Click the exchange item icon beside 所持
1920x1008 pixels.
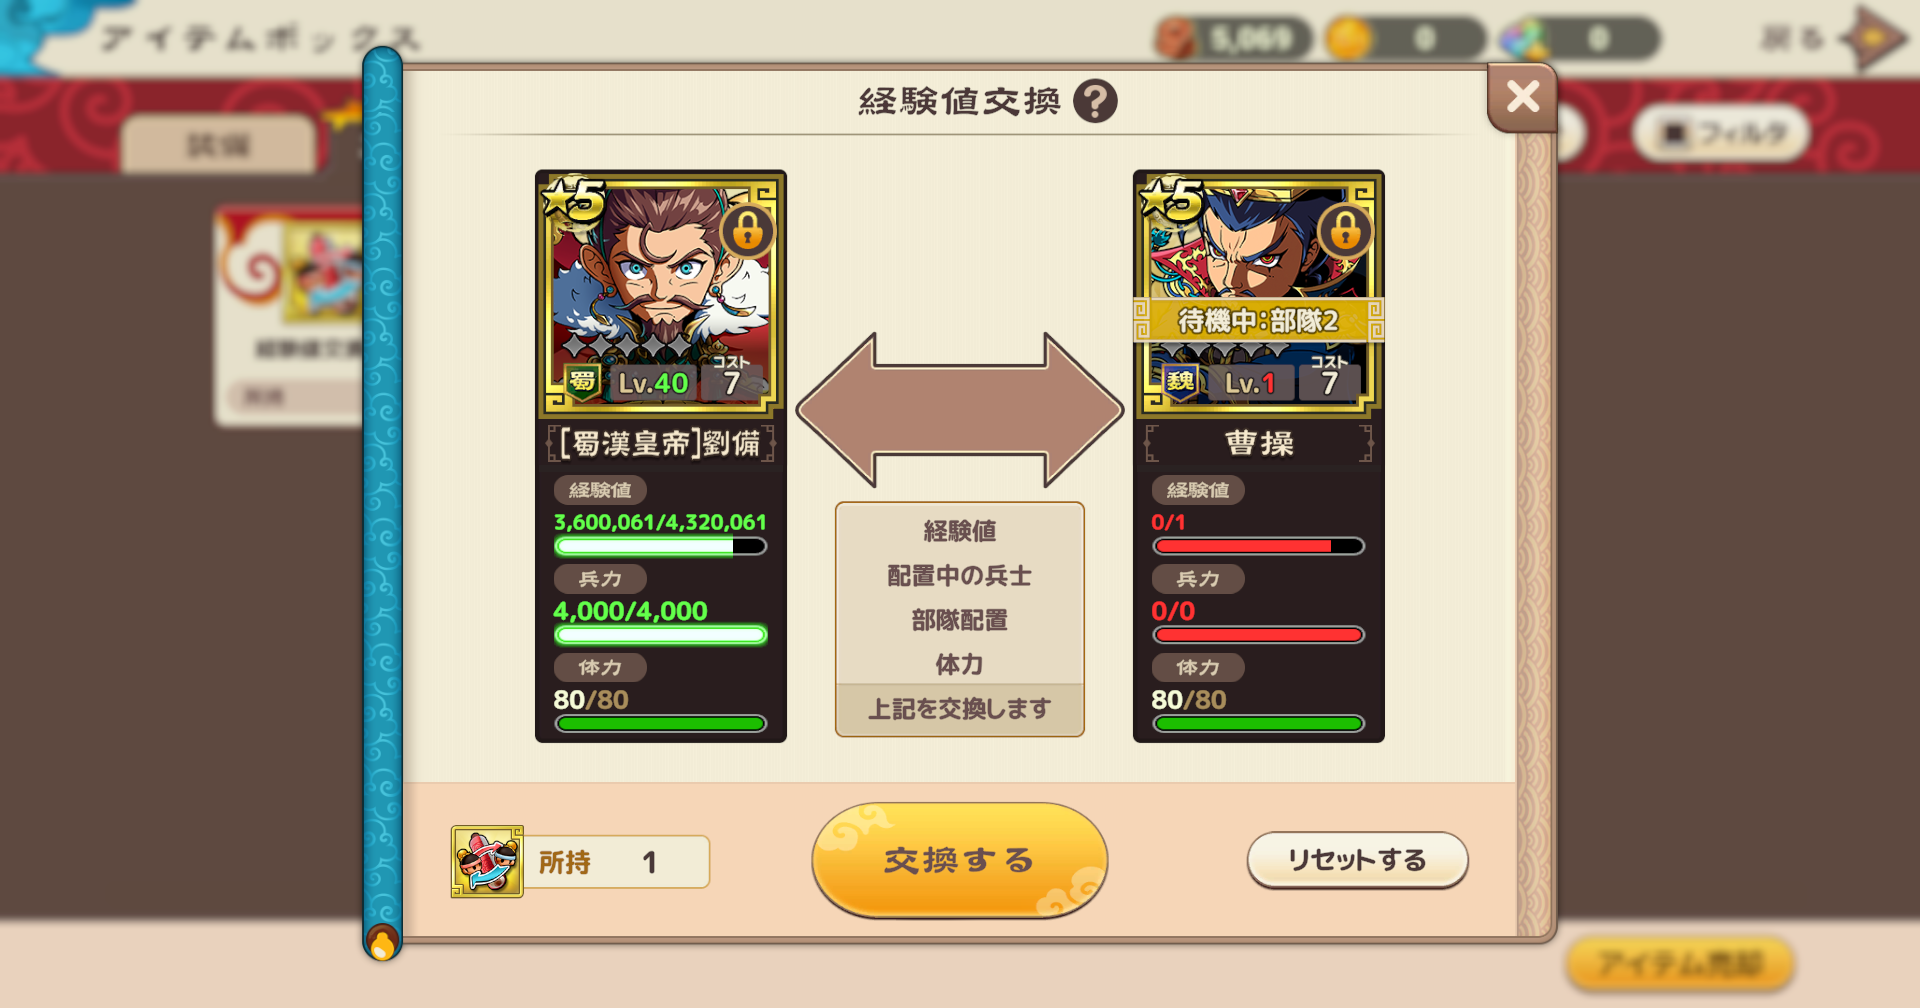(487, 861)
